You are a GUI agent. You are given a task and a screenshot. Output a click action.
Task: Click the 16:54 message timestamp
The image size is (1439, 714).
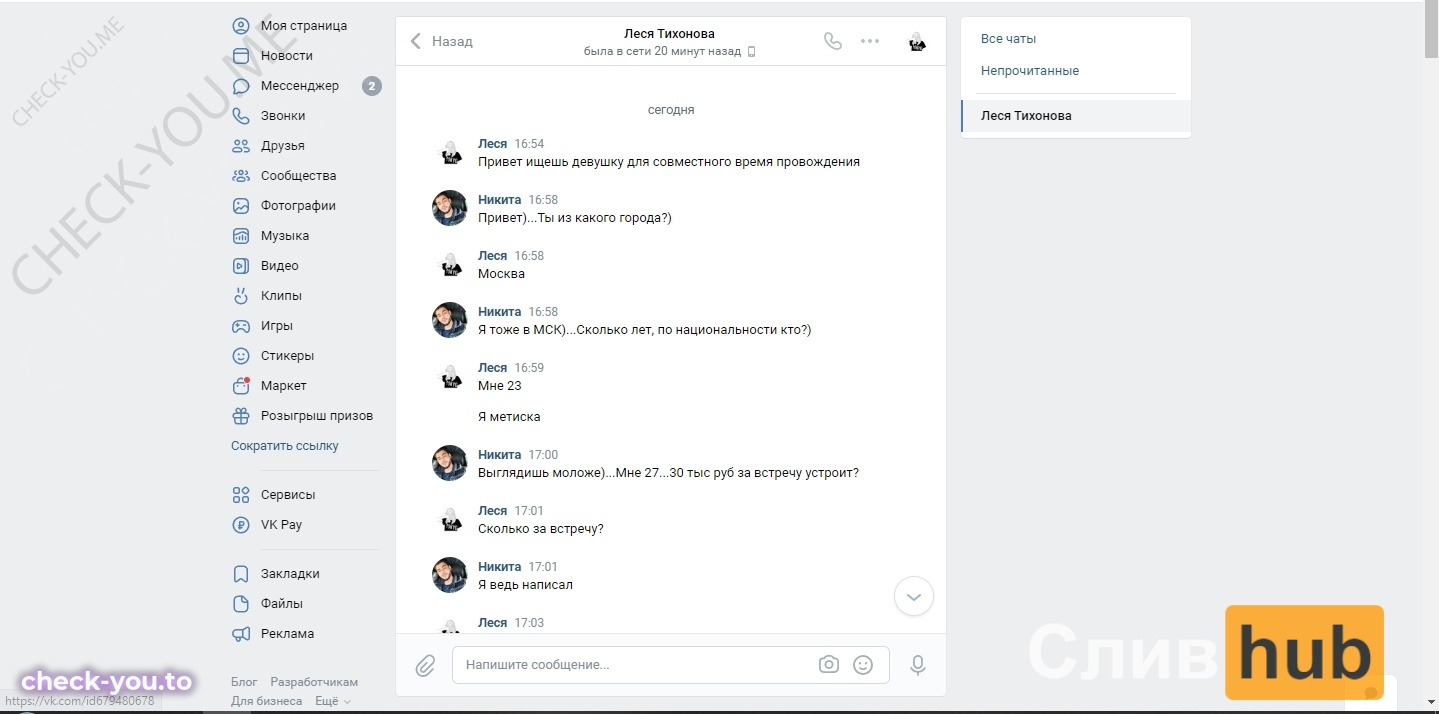[529, 144]
